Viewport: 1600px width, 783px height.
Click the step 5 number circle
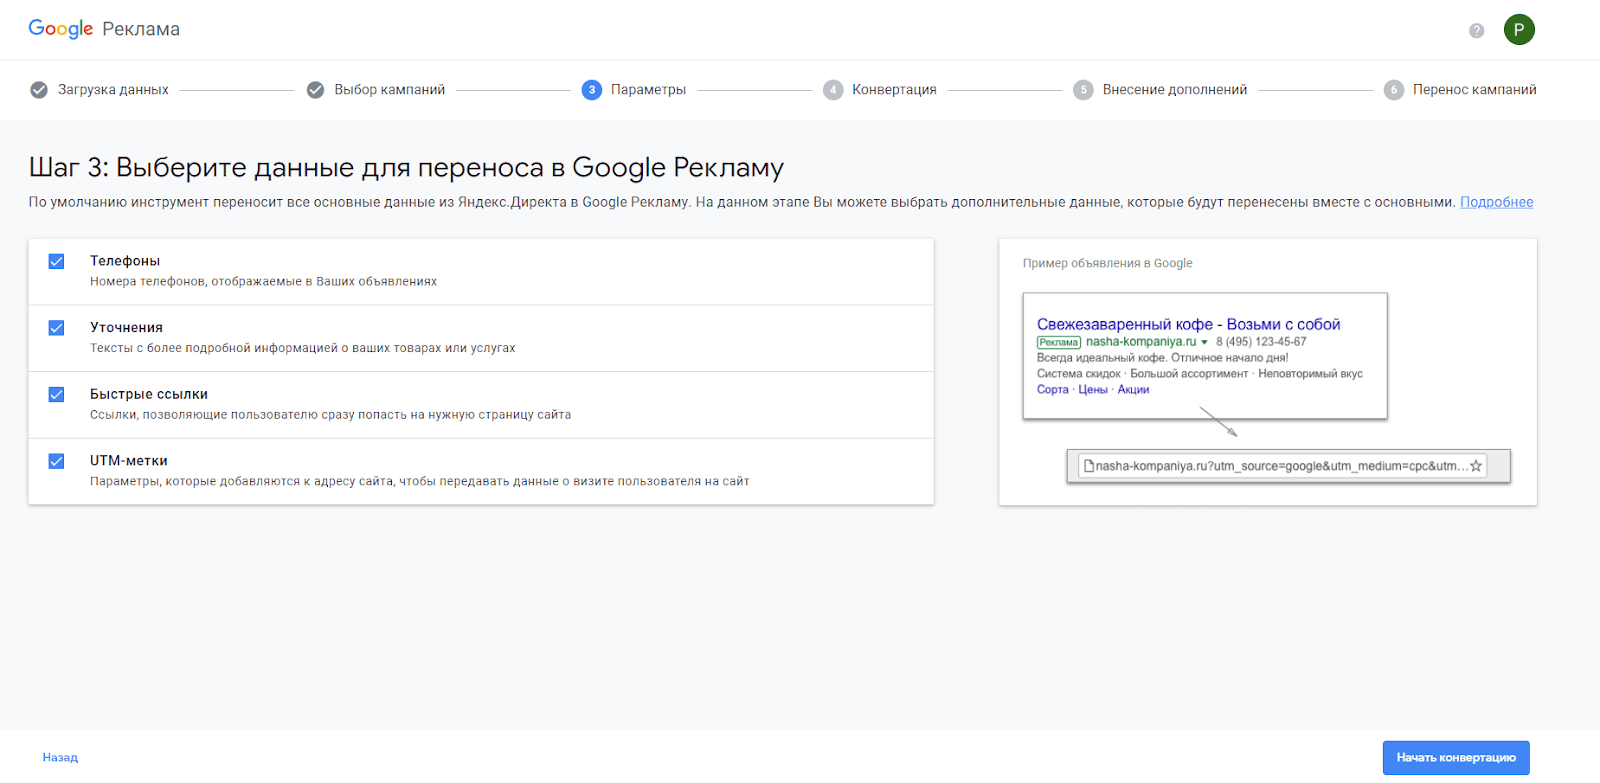[x=1083, y=90]
